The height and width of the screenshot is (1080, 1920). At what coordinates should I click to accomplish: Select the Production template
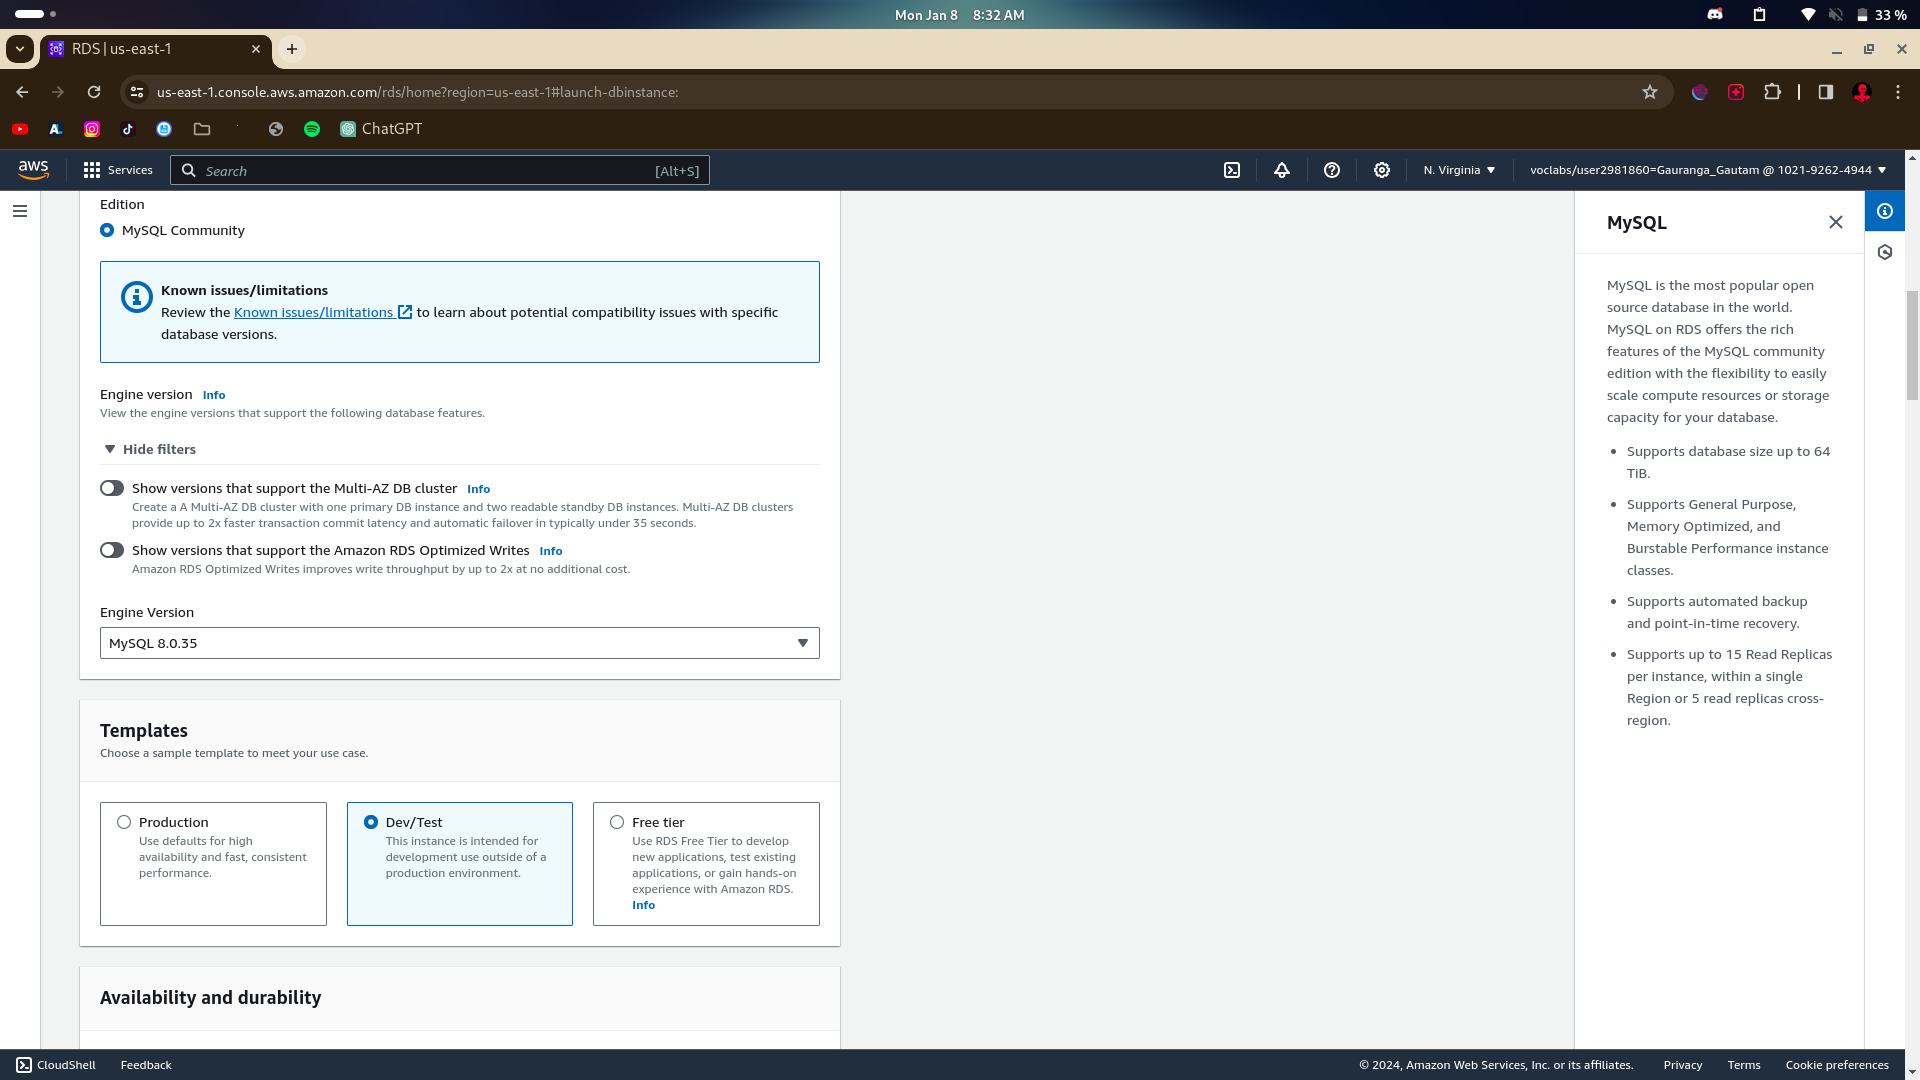click(124, 822)
